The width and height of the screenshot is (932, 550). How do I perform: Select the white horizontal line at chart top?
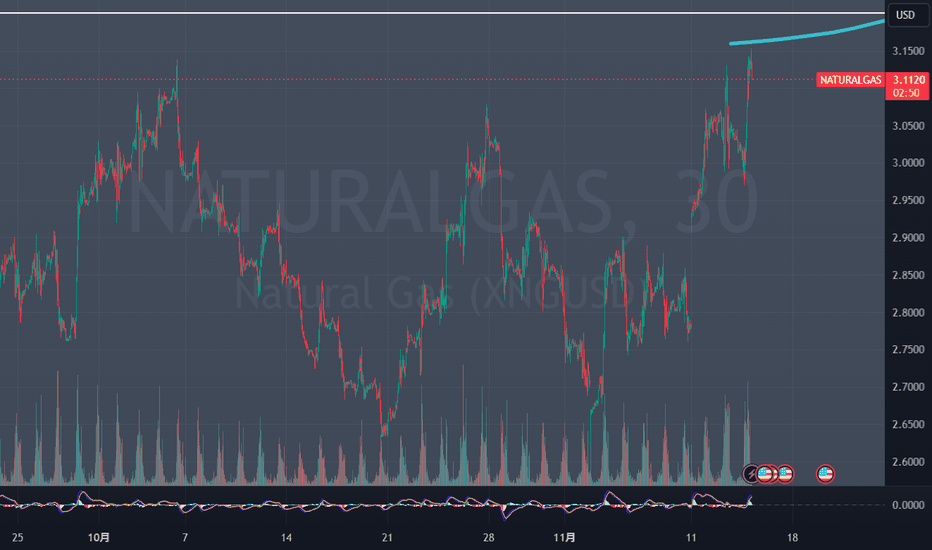[442, 12]
